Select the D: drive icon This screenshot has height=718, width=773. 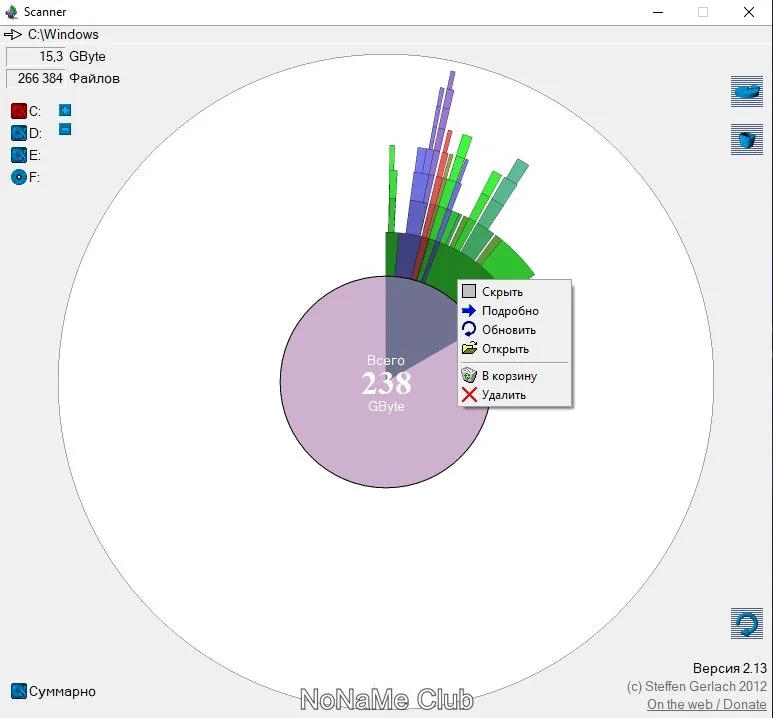pos(19,133)
